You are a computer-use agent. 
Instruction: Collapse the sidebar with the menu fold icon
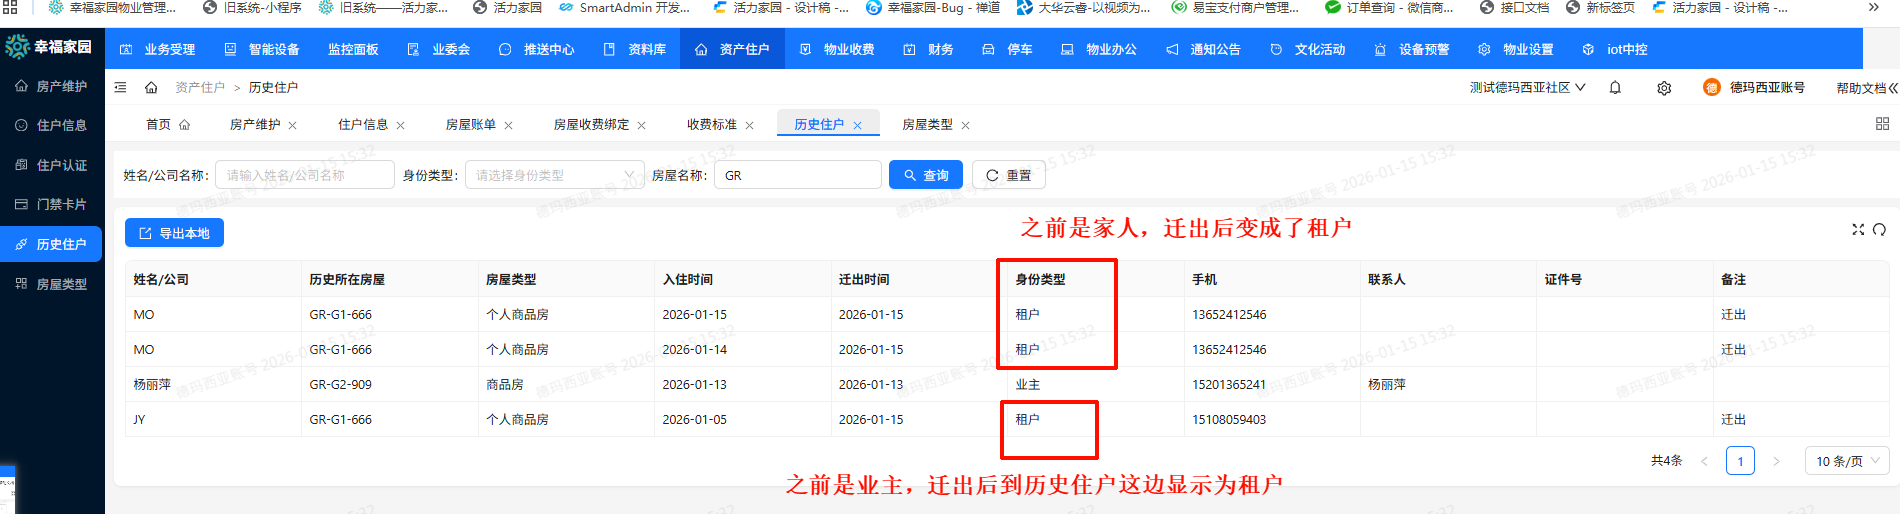(120, 88)
